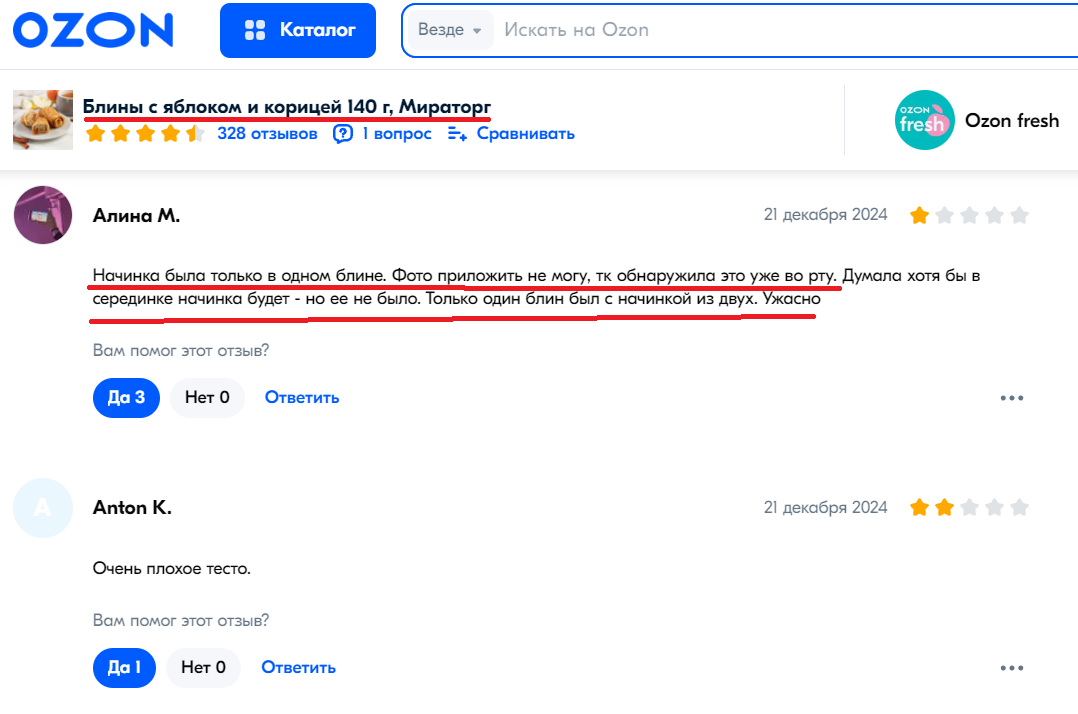Click Ответить under Anton K. review
The image size is (1078, 714).
pos(298,667)
